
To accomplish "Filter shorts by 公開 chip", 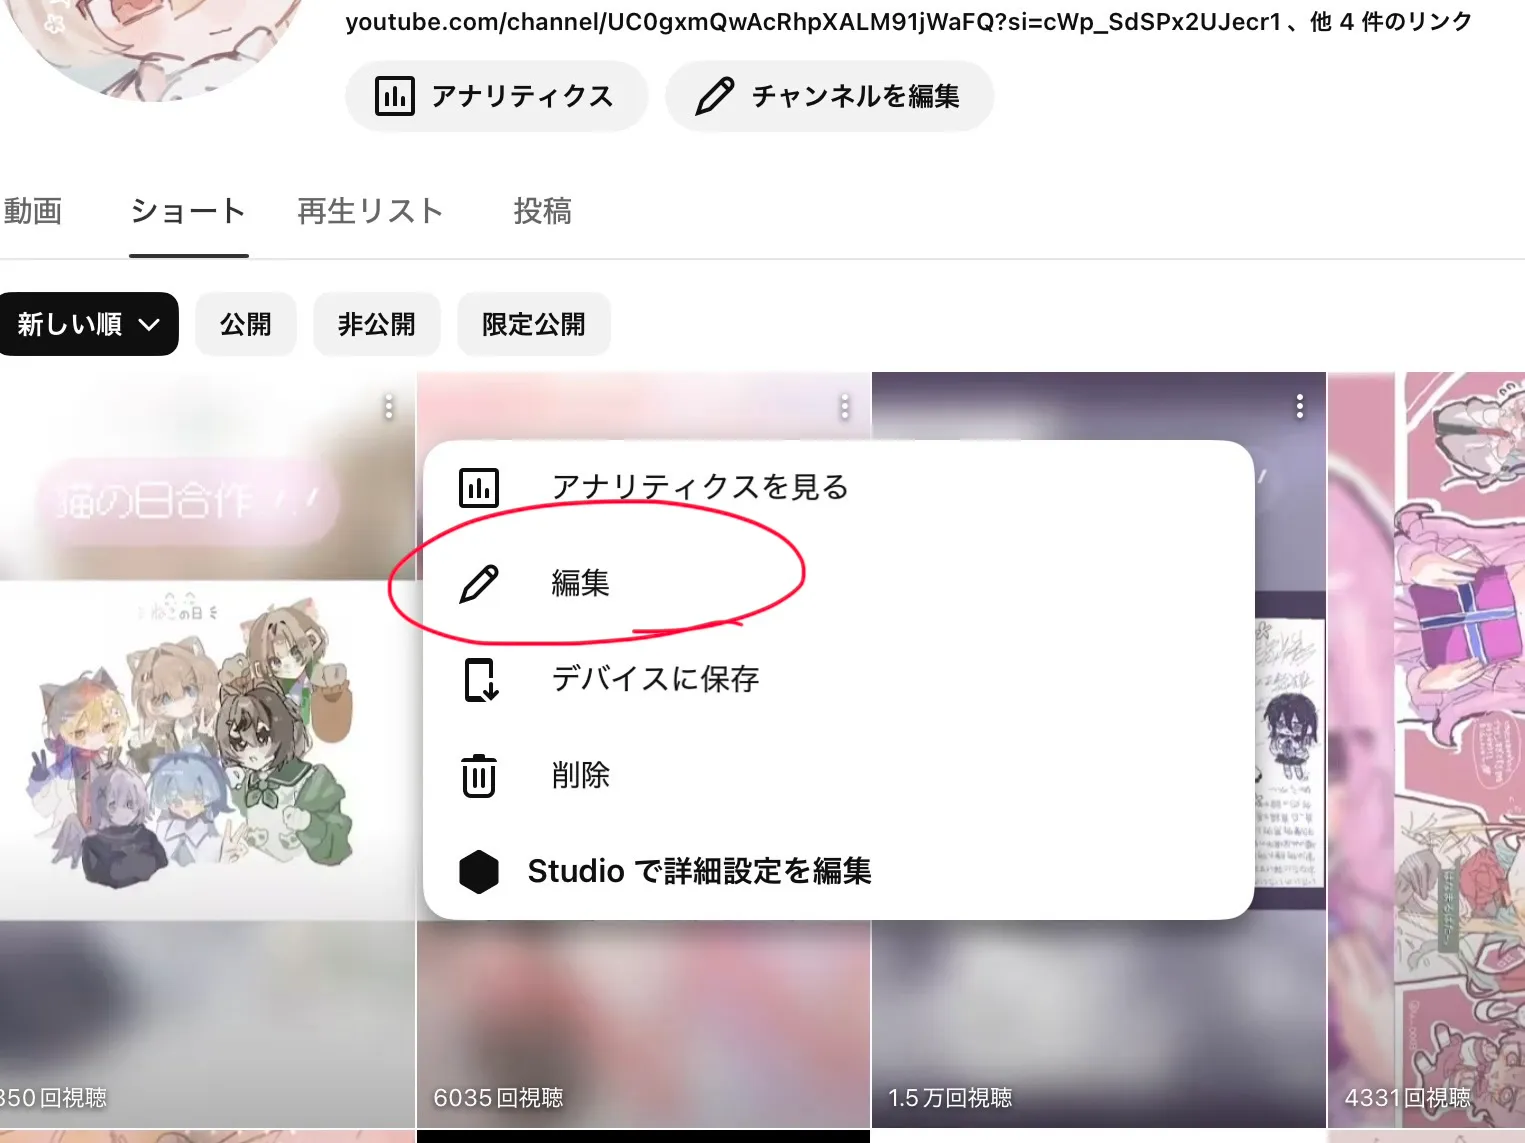I will (246, 324).
